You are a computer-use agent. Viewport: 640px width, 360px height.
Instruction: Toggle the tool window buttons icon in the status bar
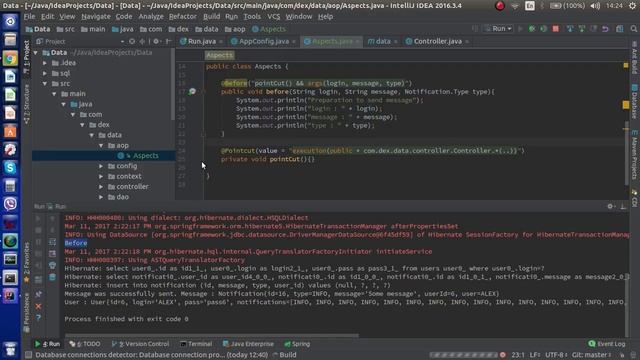pos(28,355)
